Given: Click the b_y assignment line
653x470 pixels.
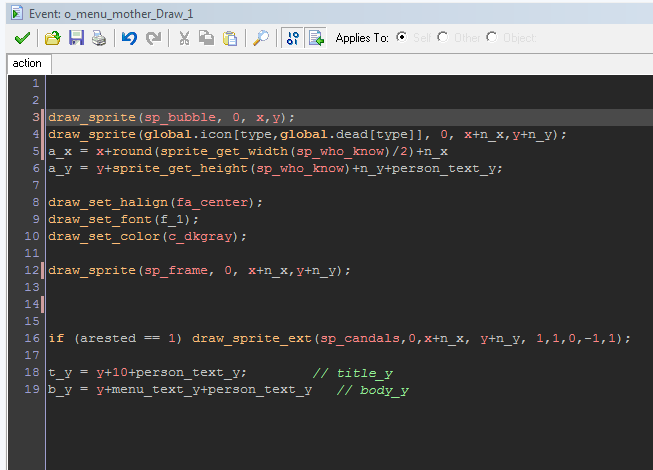Looking at the screenshot, I should click(180, 389).
